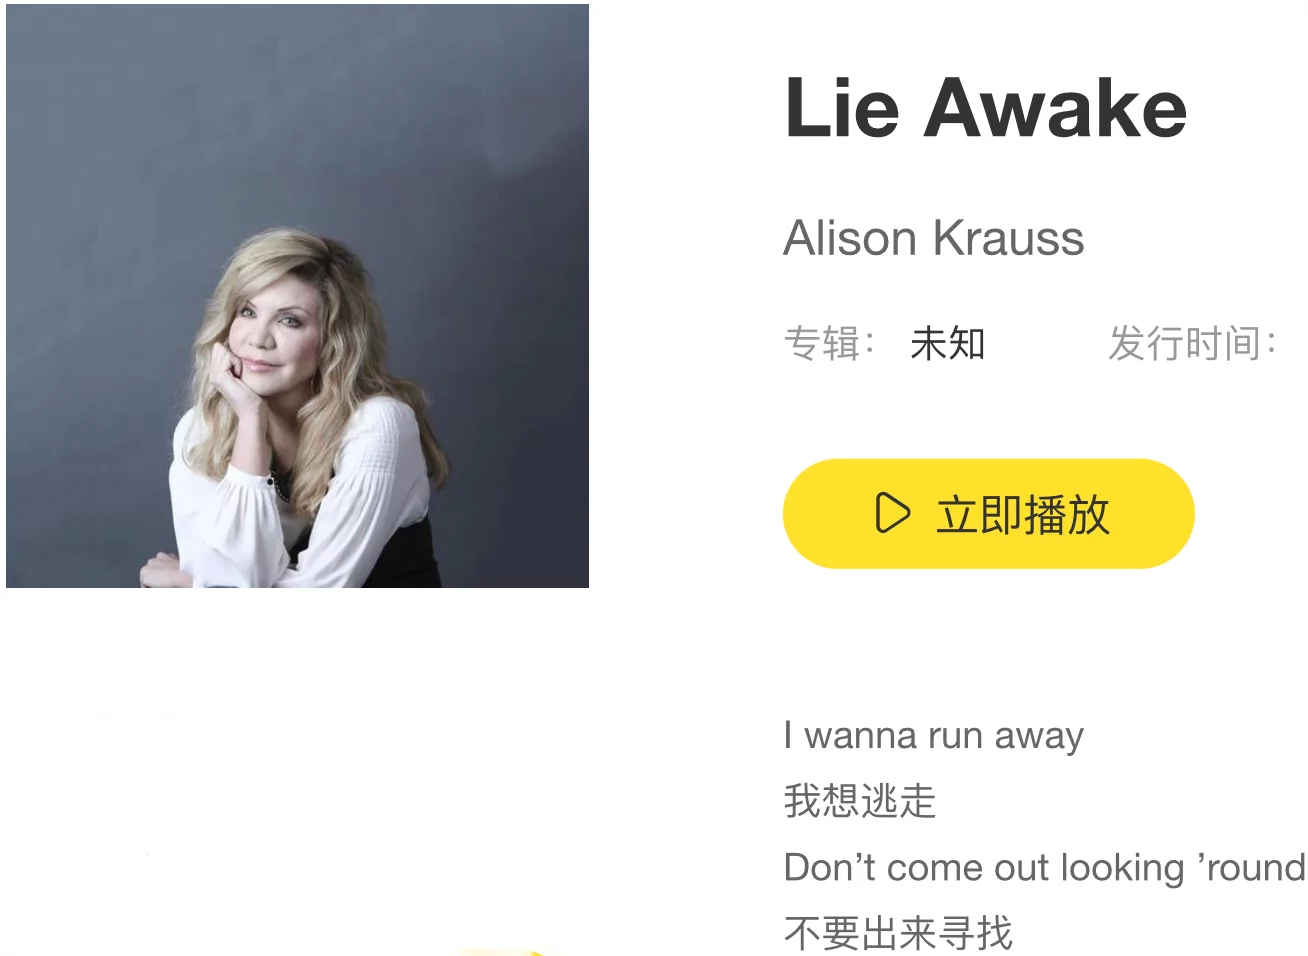Click the word away in first lyric
1308x956 pixels.
click(1039, 737)
